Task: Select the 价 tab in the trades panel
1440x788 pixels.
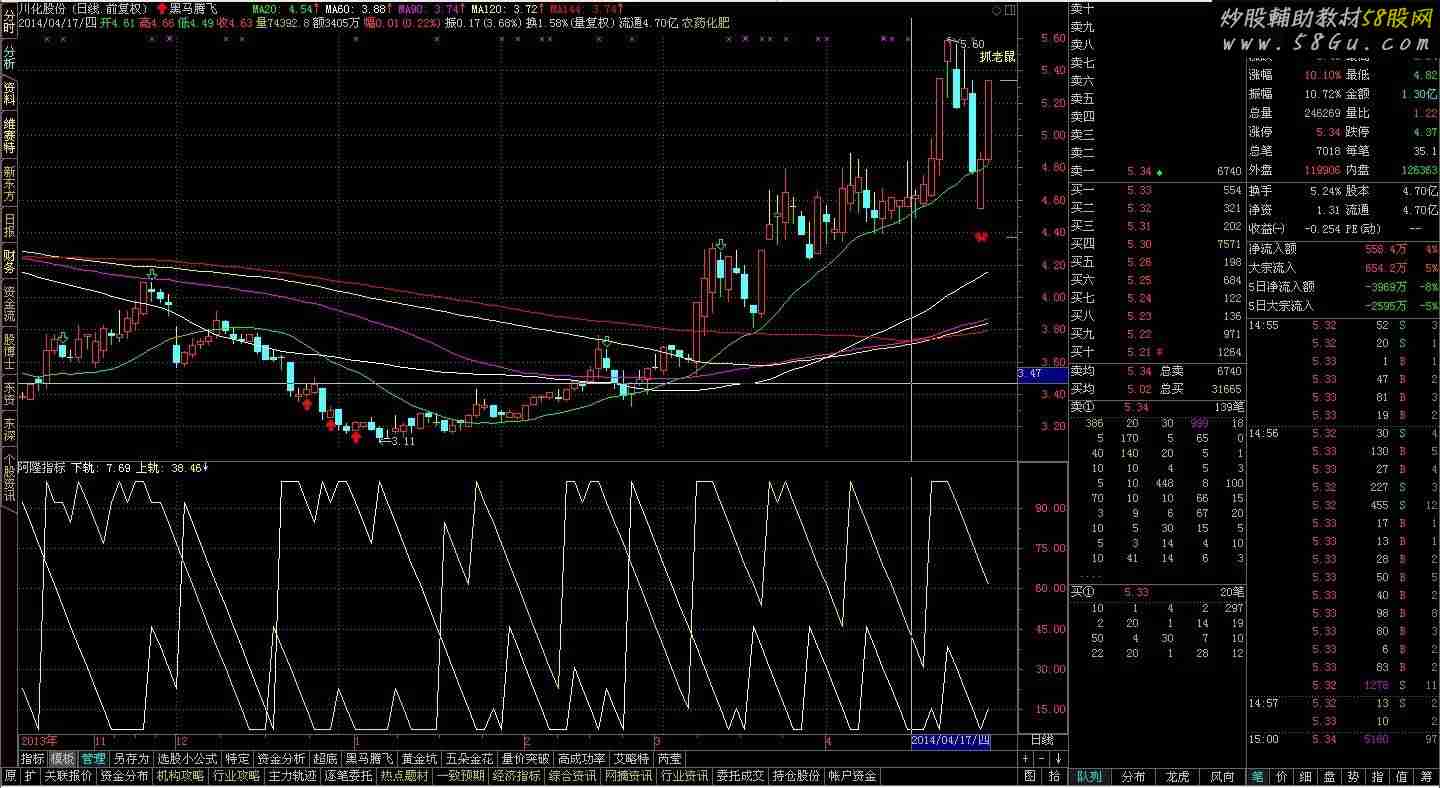Action: (x=1282, y=776)
